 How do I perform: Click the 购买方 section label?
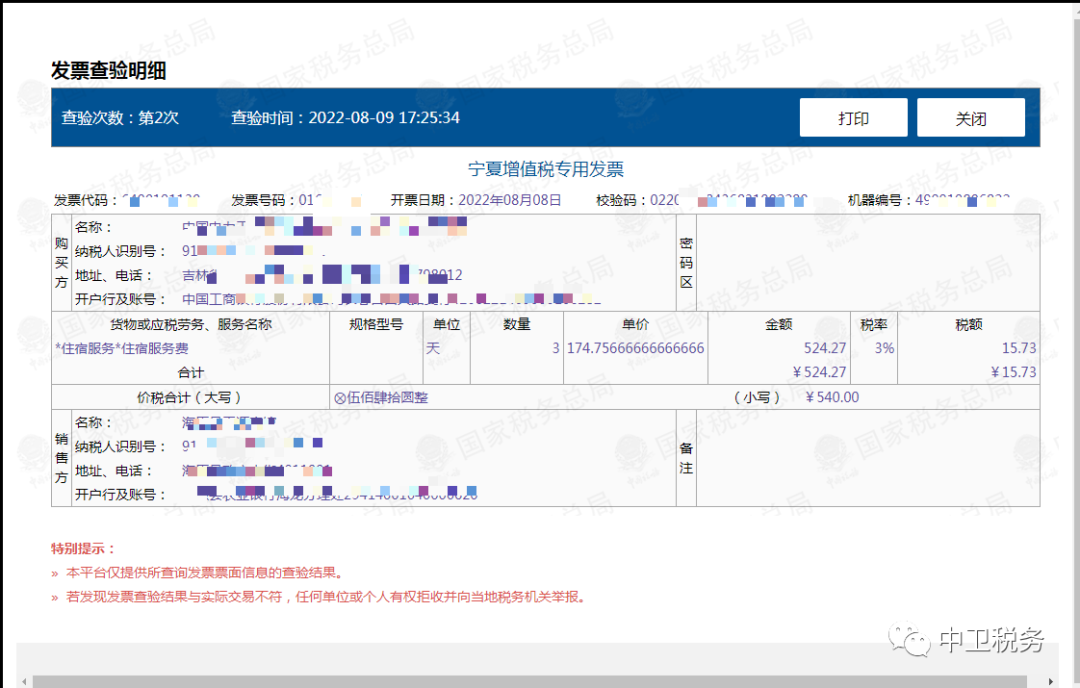tap(61, 263)
